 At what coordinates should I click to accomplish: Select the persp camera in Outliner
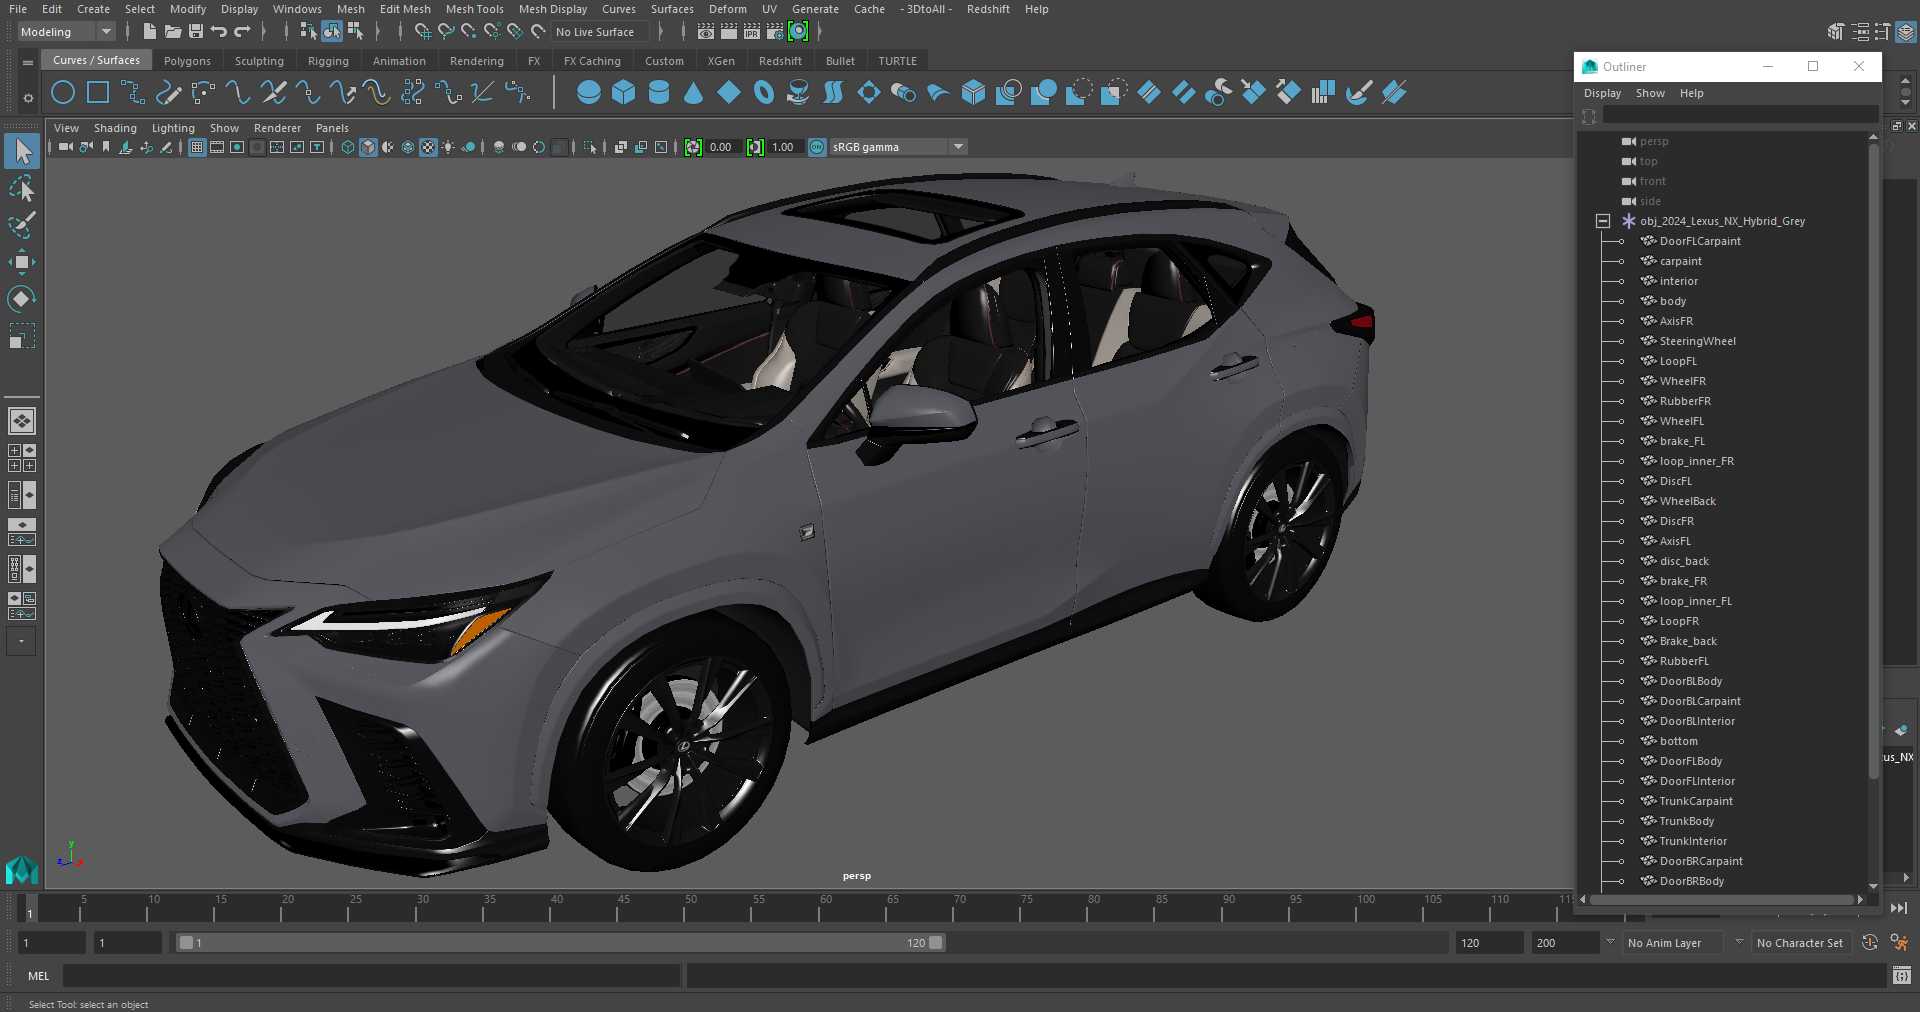[x=1654, y=141]
